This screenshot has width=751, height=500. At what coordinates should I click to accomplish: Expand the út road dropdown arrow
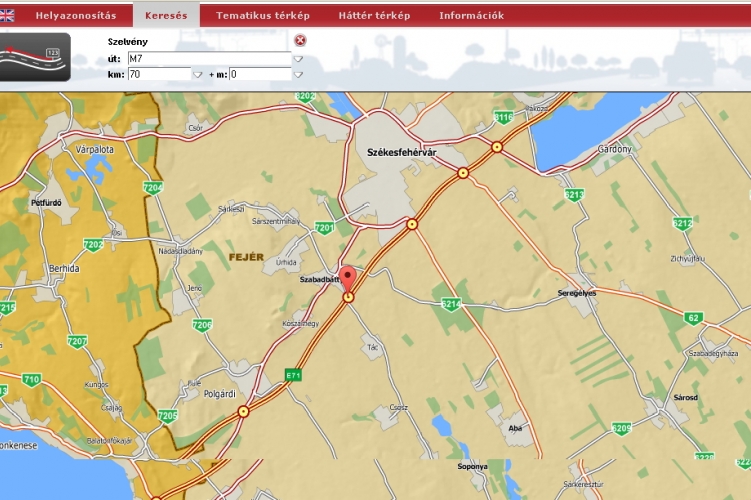click(297, 59)
